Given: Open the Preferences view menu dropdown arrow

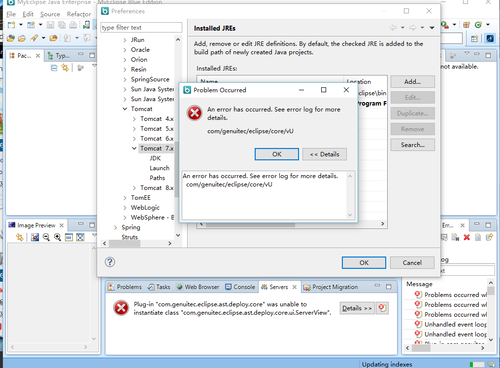Looking at the screenshot, I should [432, 28].
